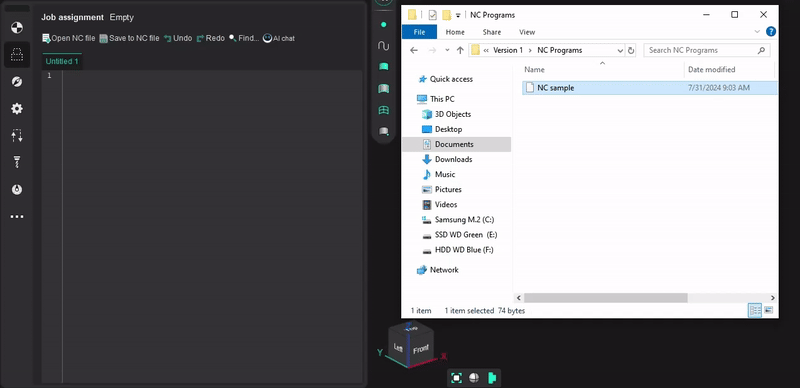Click the sphere shading icon below viewport

click(x=474, y=378)
